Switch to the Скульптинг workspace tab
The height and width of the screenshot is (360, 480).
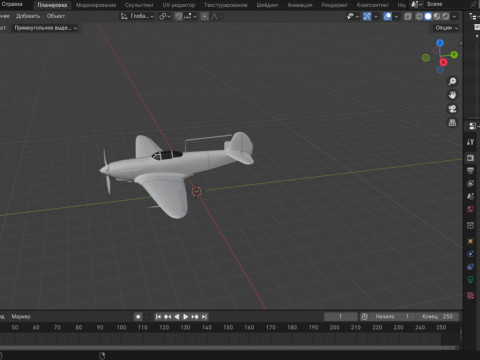pyautogui.click(x=139, y=5)
